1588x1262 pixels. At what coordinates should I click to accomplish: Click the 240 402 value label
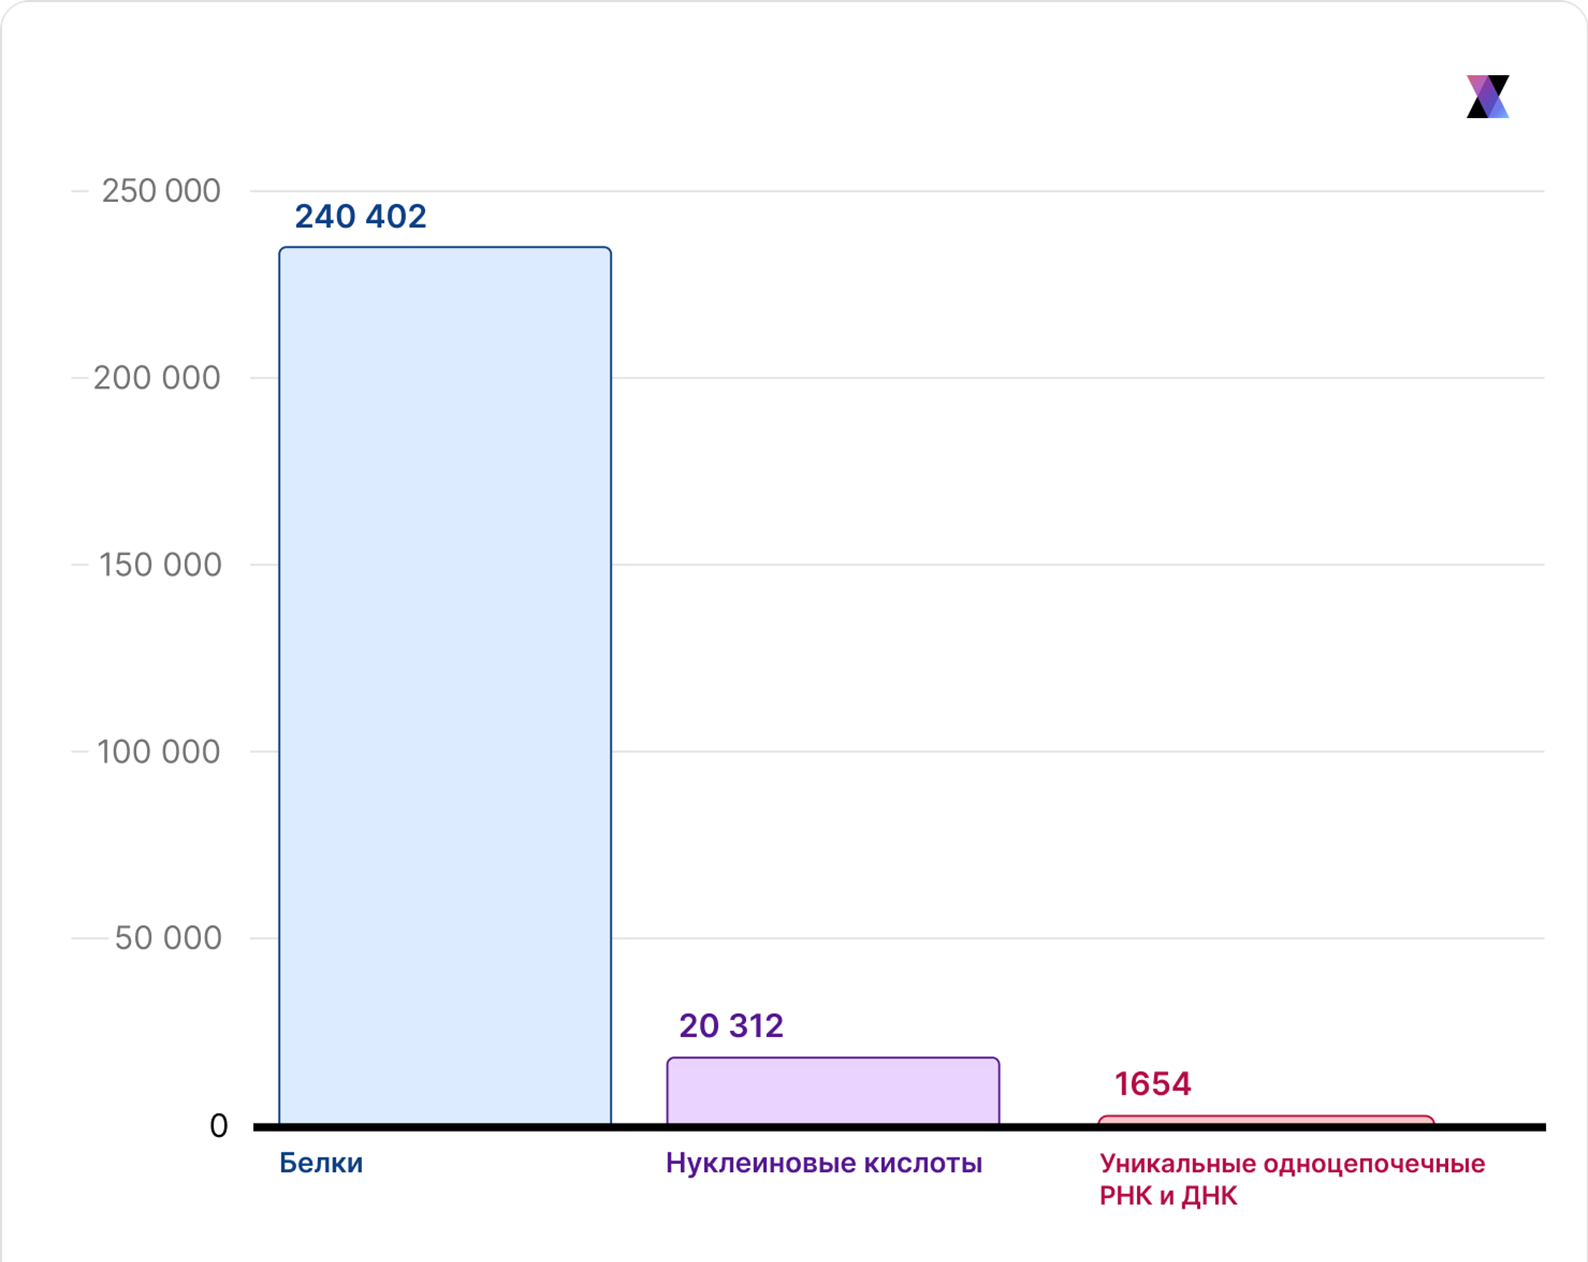point(360,216)
